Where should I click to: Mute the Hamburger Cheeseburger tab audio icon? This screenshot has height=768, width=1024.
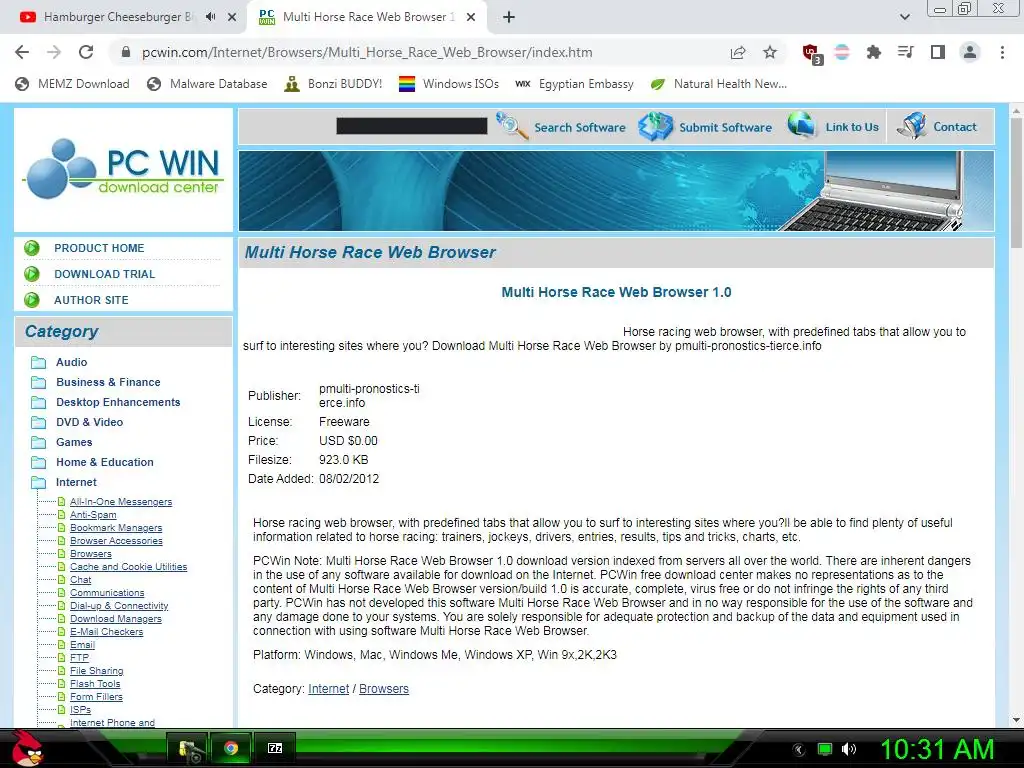click(x=210, y=17)
